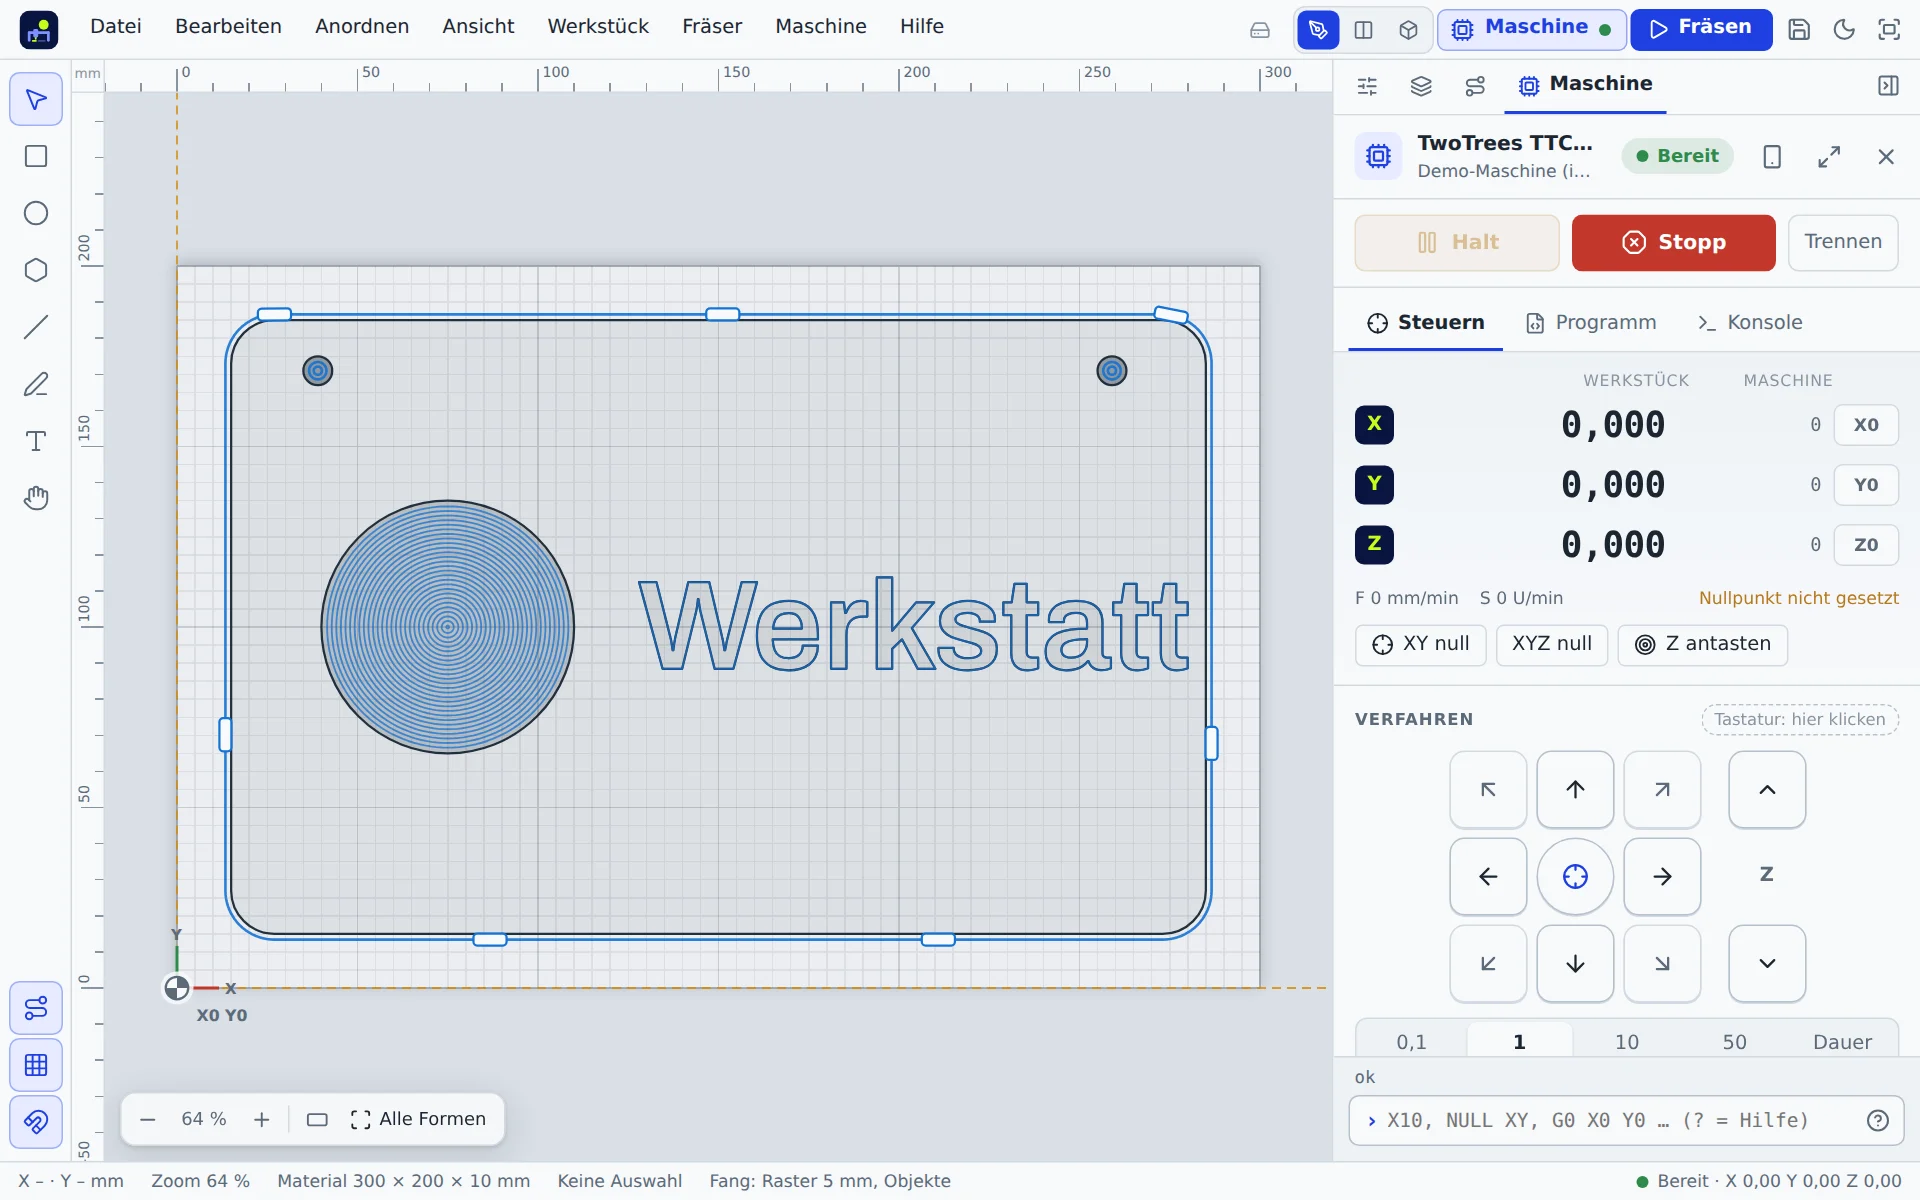Open the settings sliders panel icon
1920x1200 pixels.
click(x=1367, y=86)
